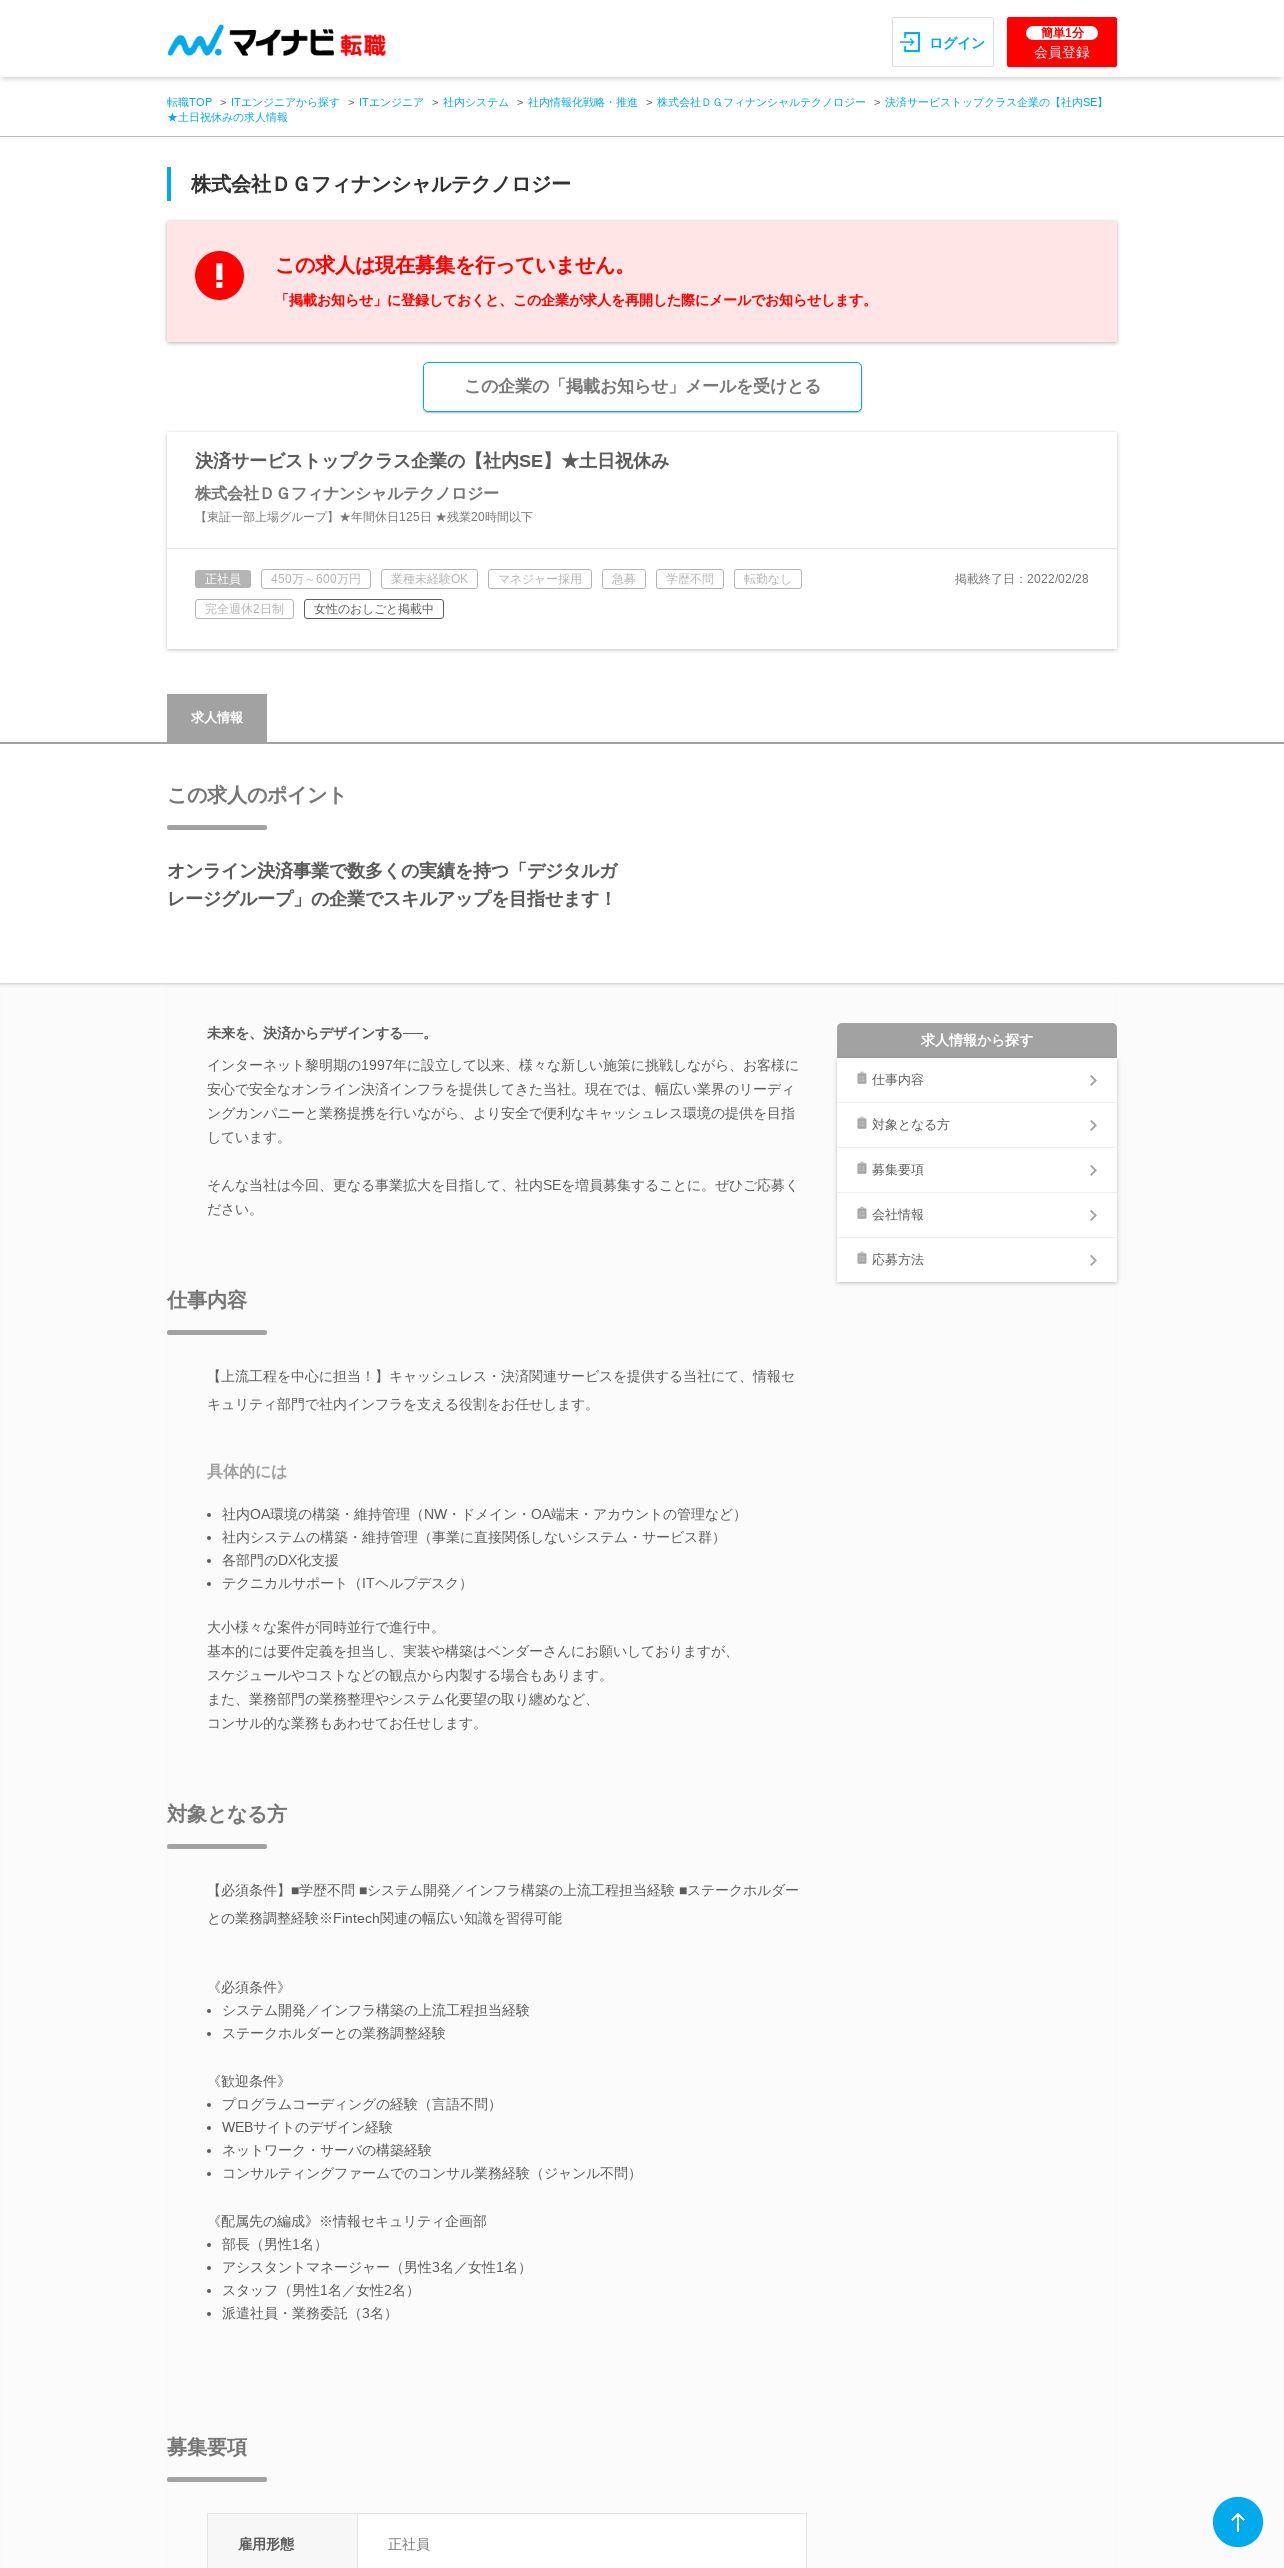
Task: Expand the 仕事内容 row chevron
Action: pyautogui.click(x=1093, y=1080)
